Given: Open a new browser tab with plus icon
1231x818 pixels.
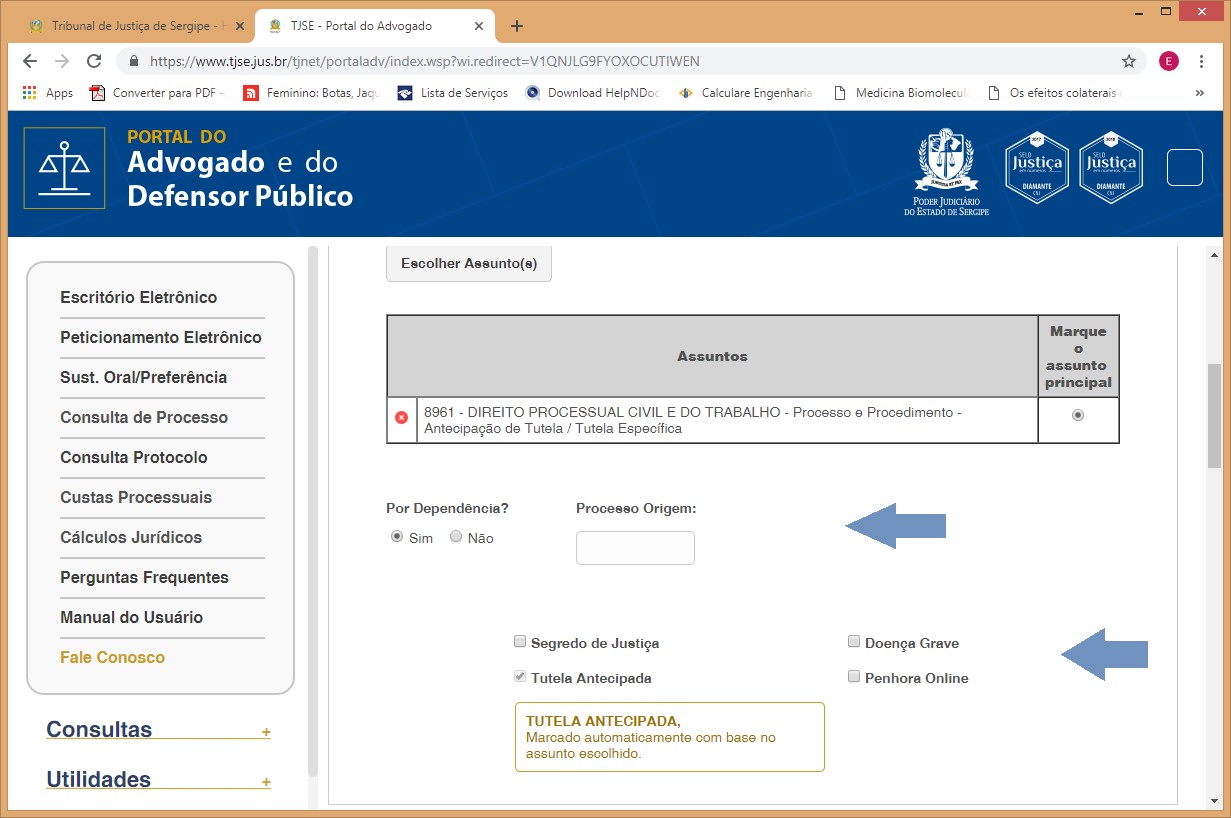Looking at the screenshot, I should (517, 26).
